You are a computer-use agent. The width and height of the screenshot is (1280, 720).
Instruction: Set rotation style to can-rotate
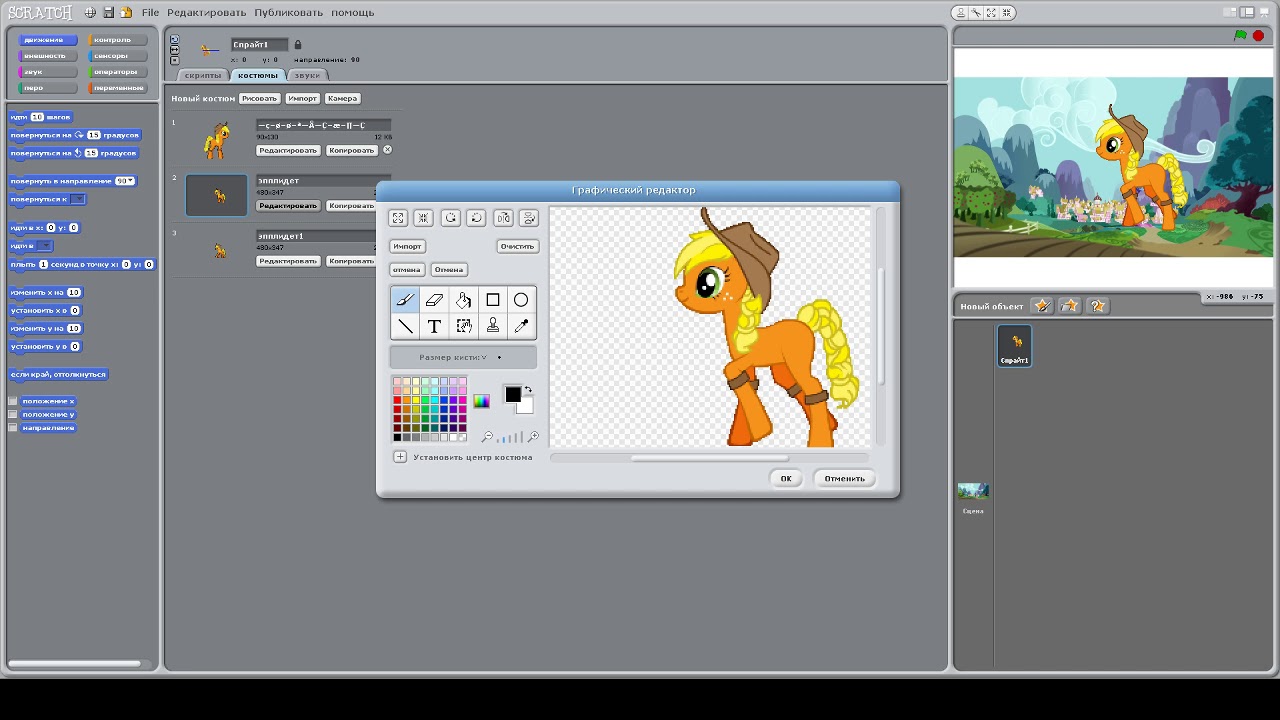point(174,39)
